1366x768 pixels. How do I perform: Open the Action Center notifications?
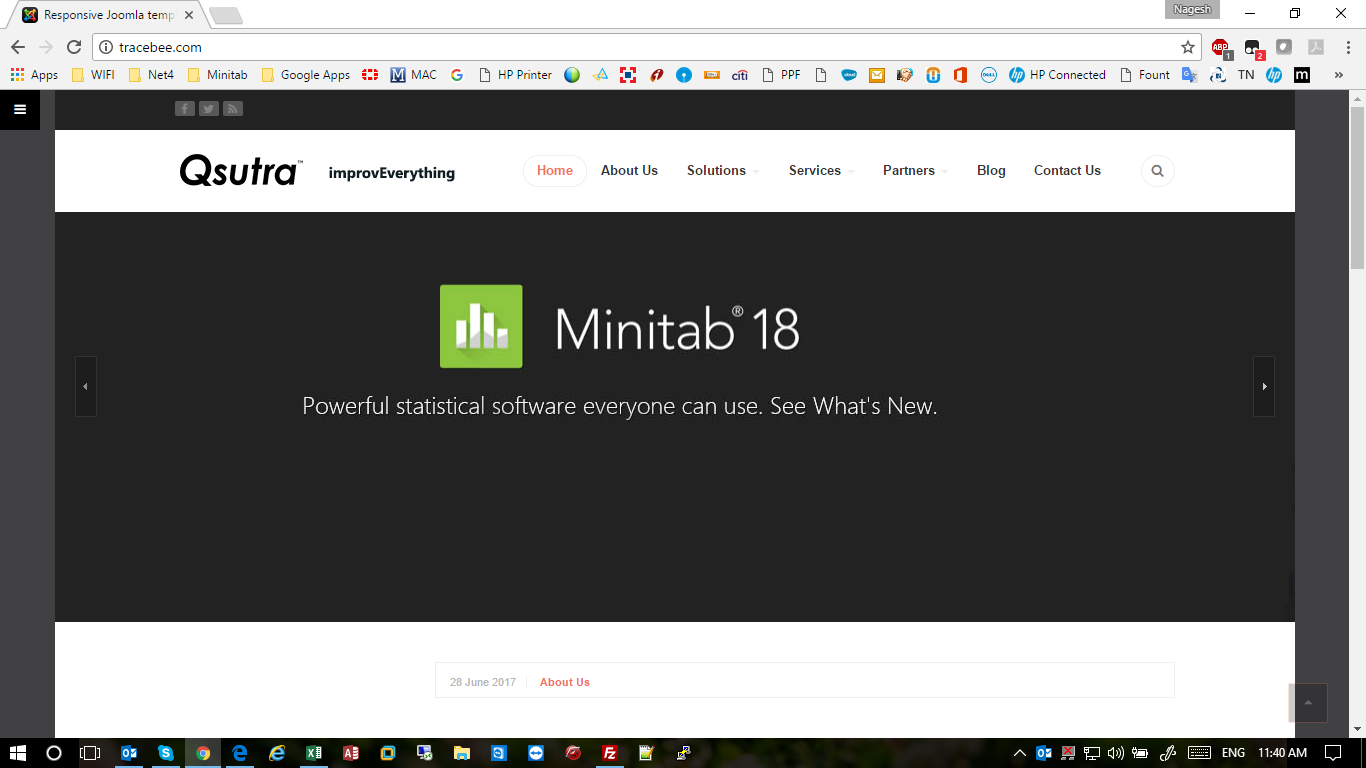[1333, 753]
